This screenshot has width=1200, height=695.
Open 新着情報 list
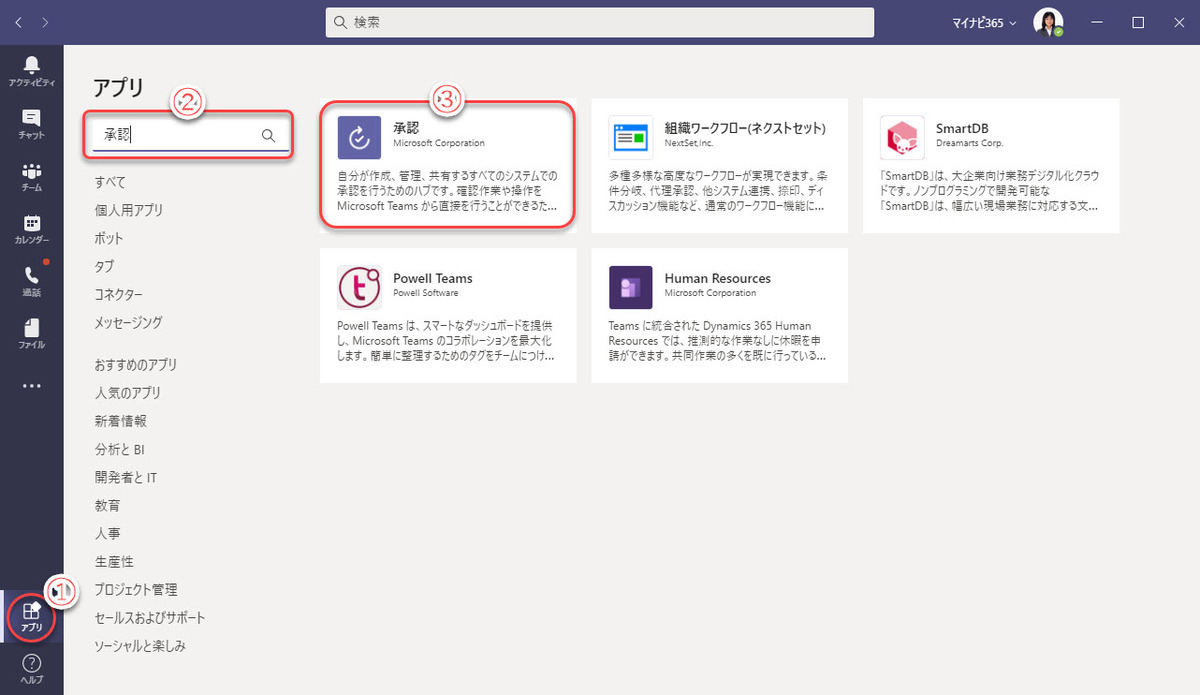click(121, 421)
